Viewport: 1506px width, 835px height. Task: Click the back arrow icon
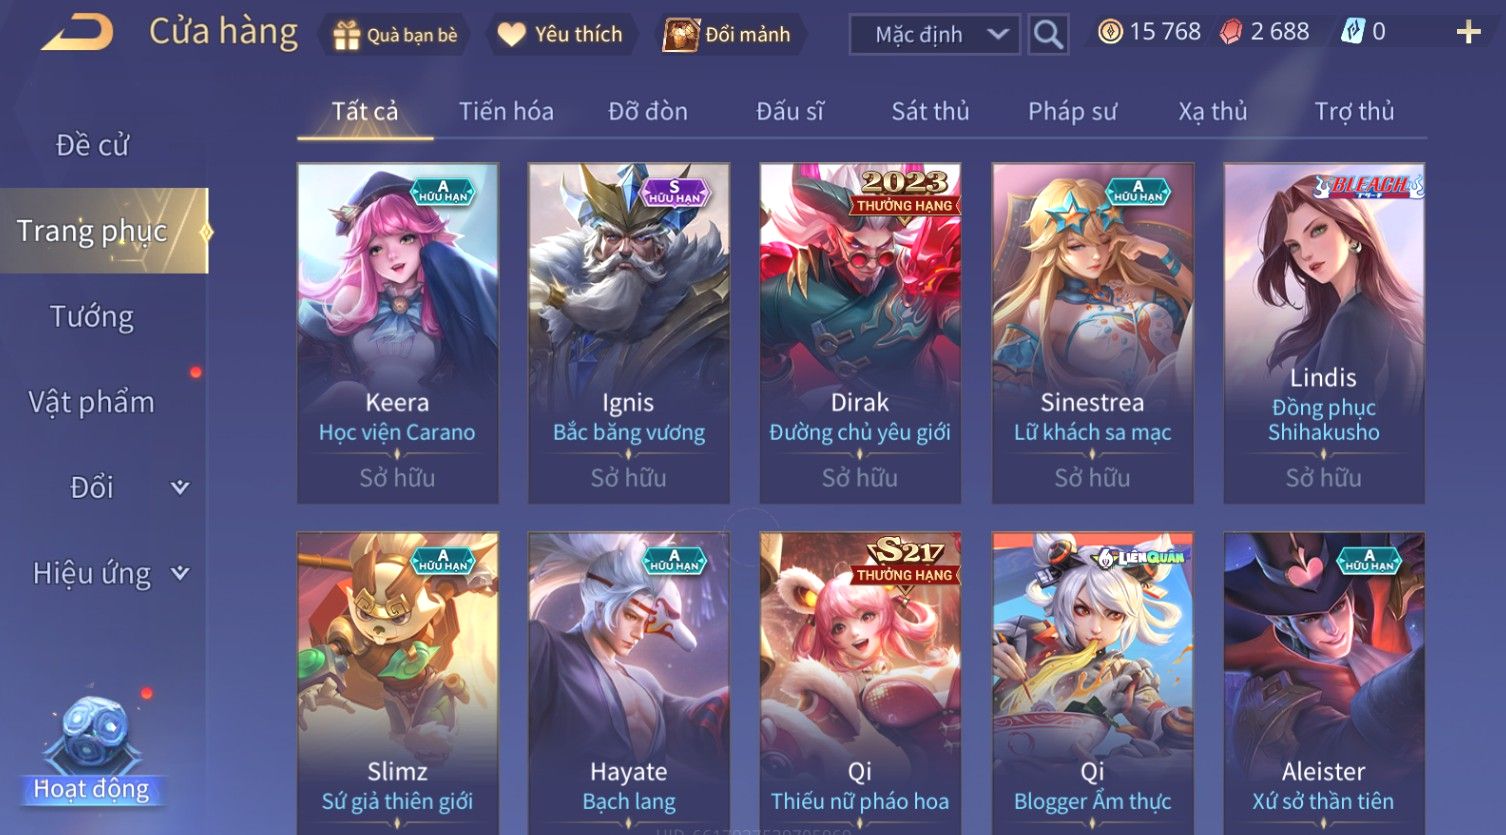(x=78, y=33)
